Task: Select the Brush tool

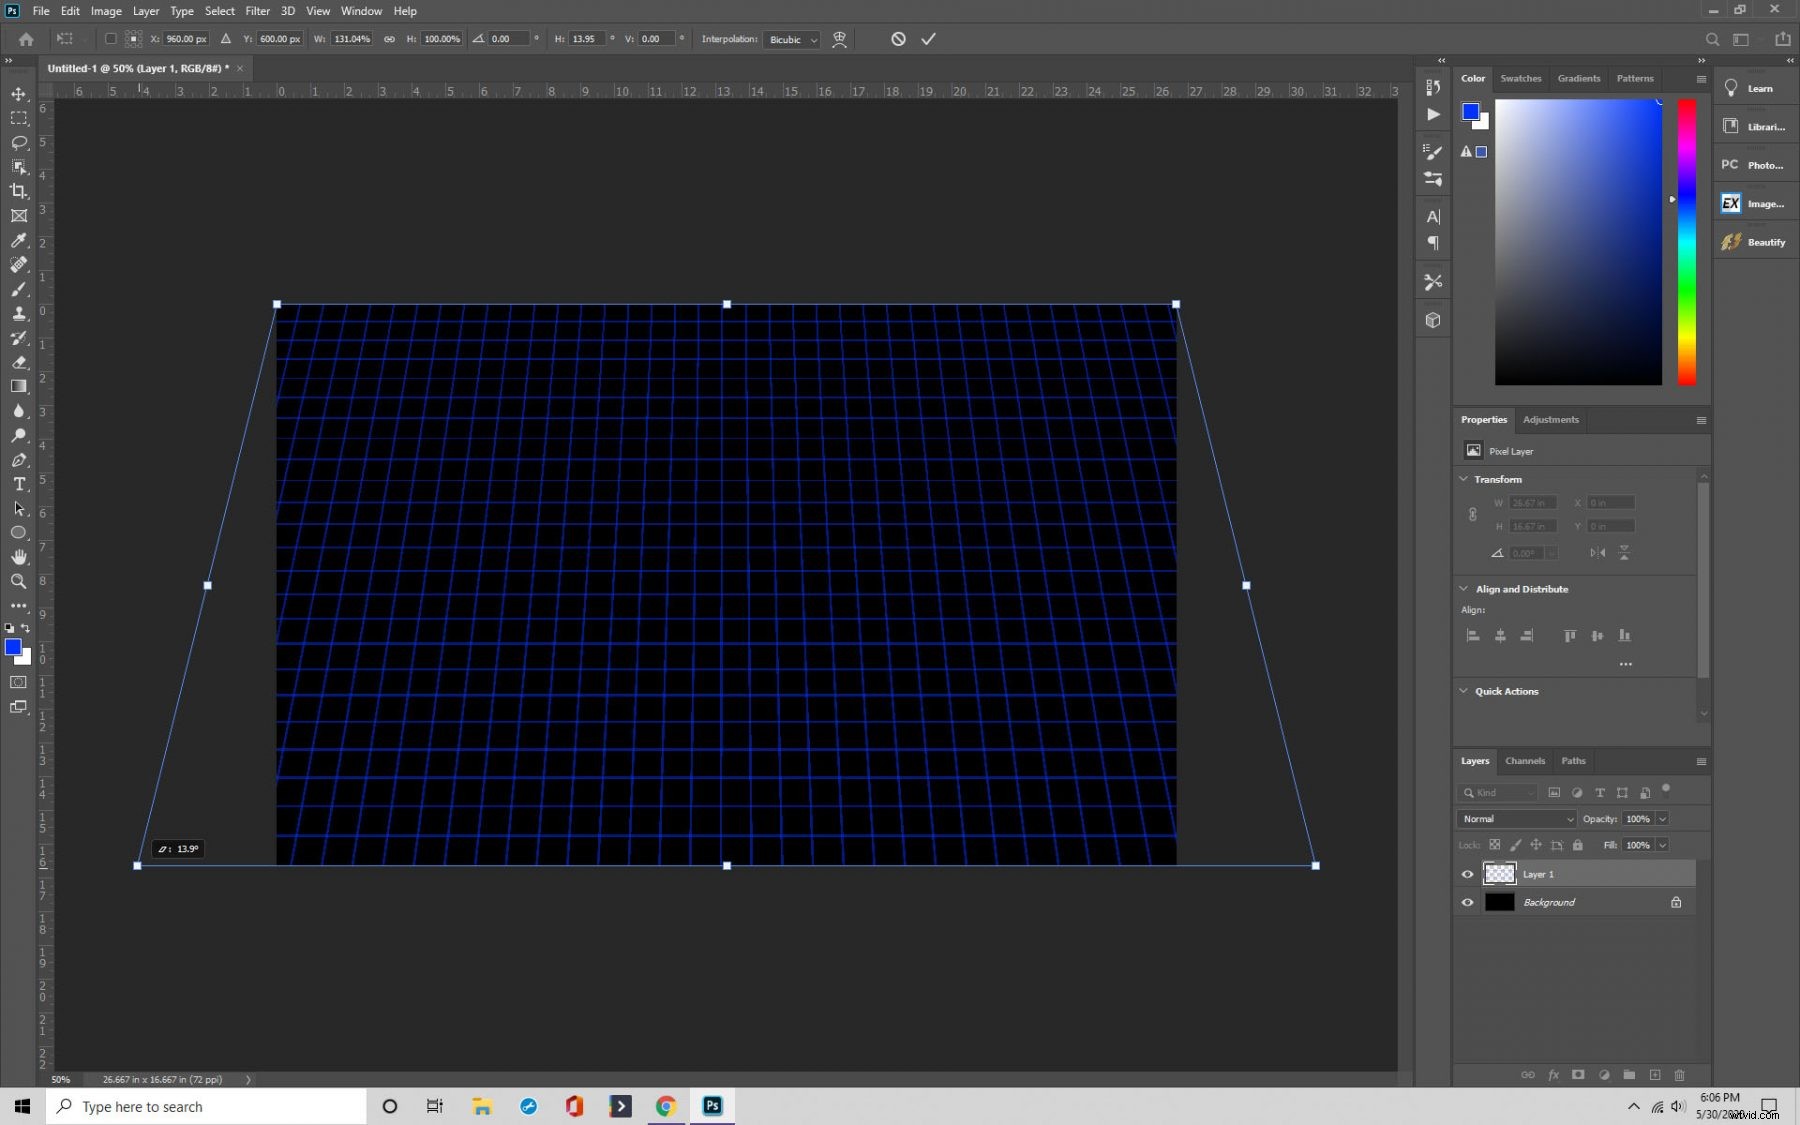Action: point(18,290)
